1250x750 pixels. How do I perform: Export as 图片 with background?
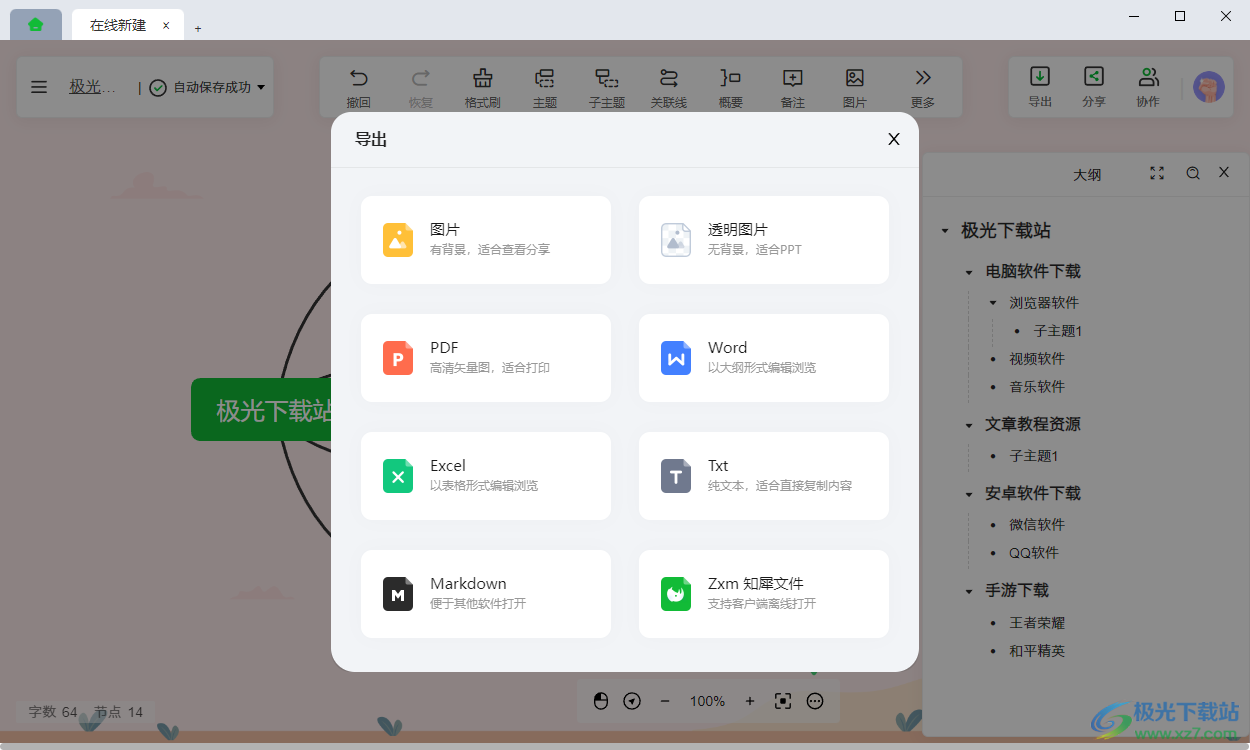point(486,240)
